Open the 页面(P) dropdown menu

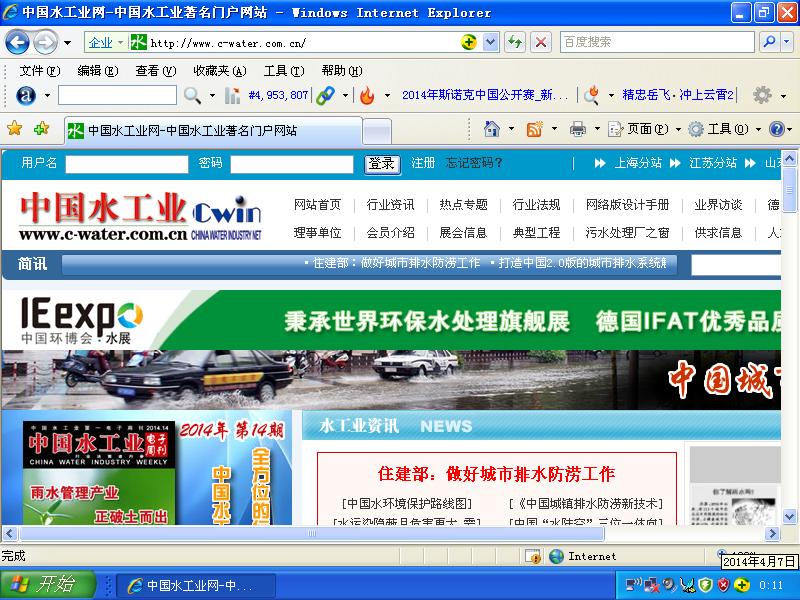pos(645,129)
